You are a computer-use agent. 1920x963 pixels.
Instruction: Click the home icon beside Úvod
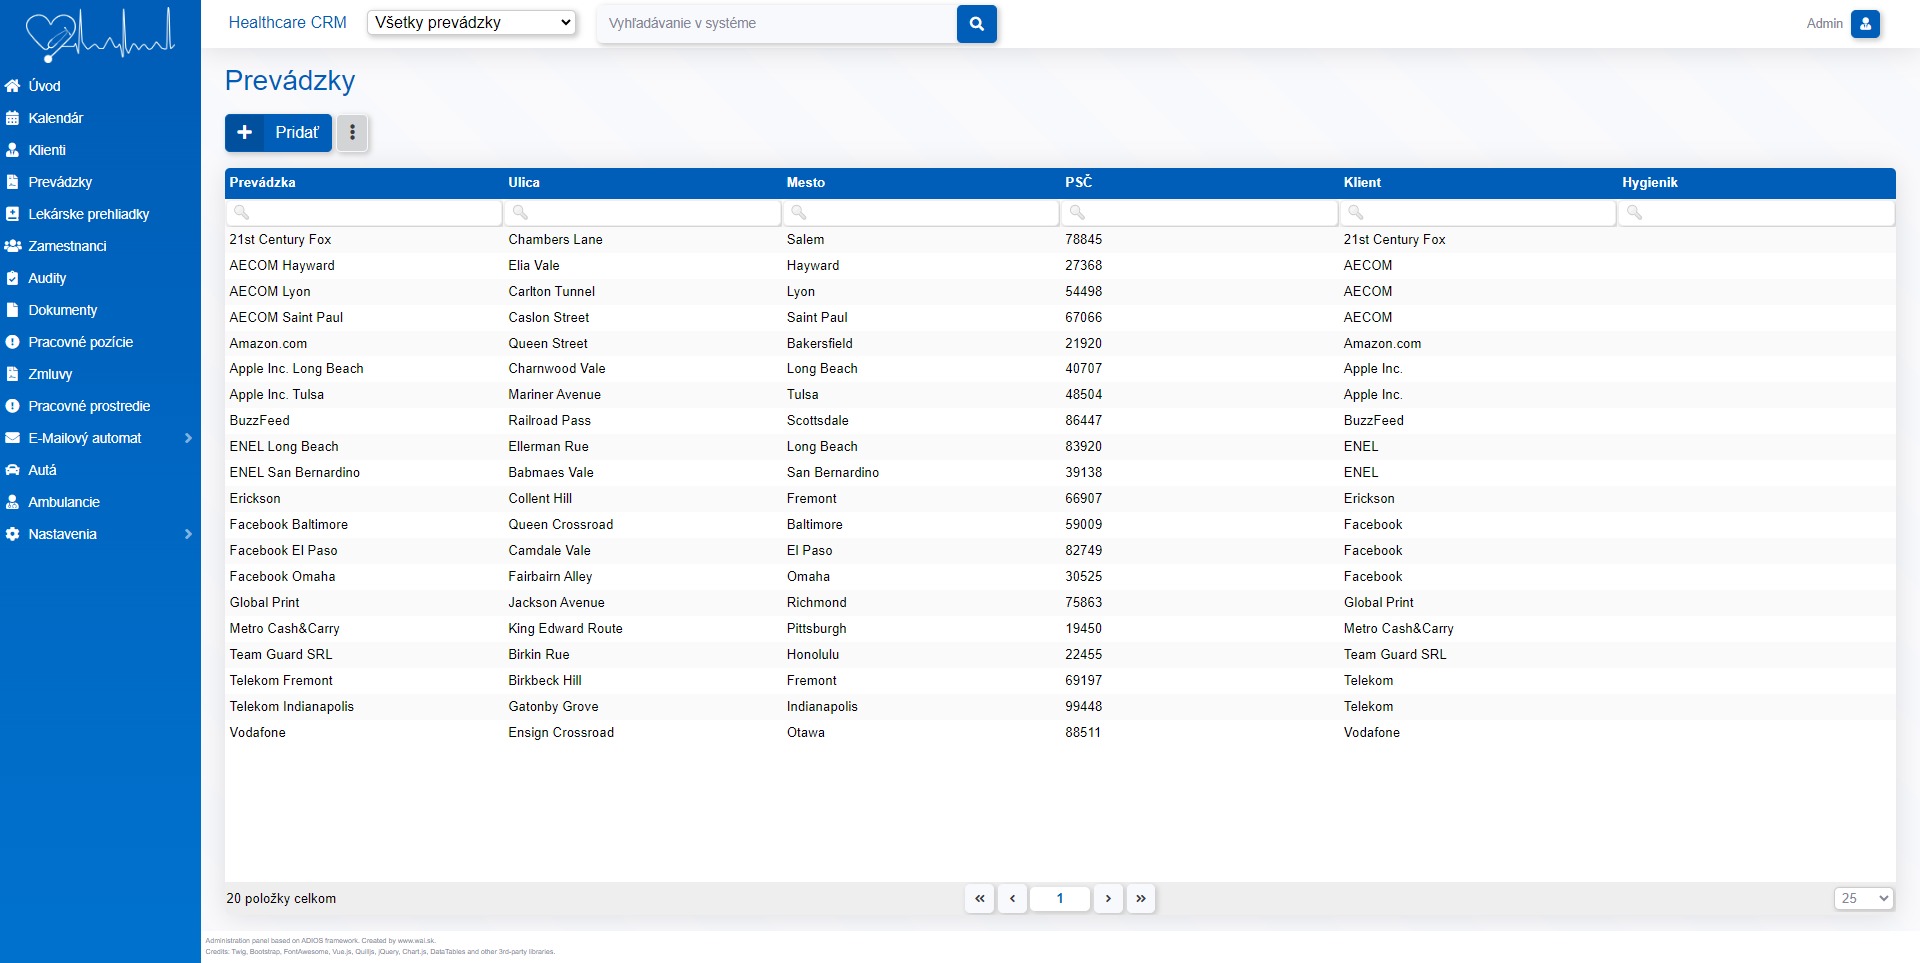[x=12, y=86]
